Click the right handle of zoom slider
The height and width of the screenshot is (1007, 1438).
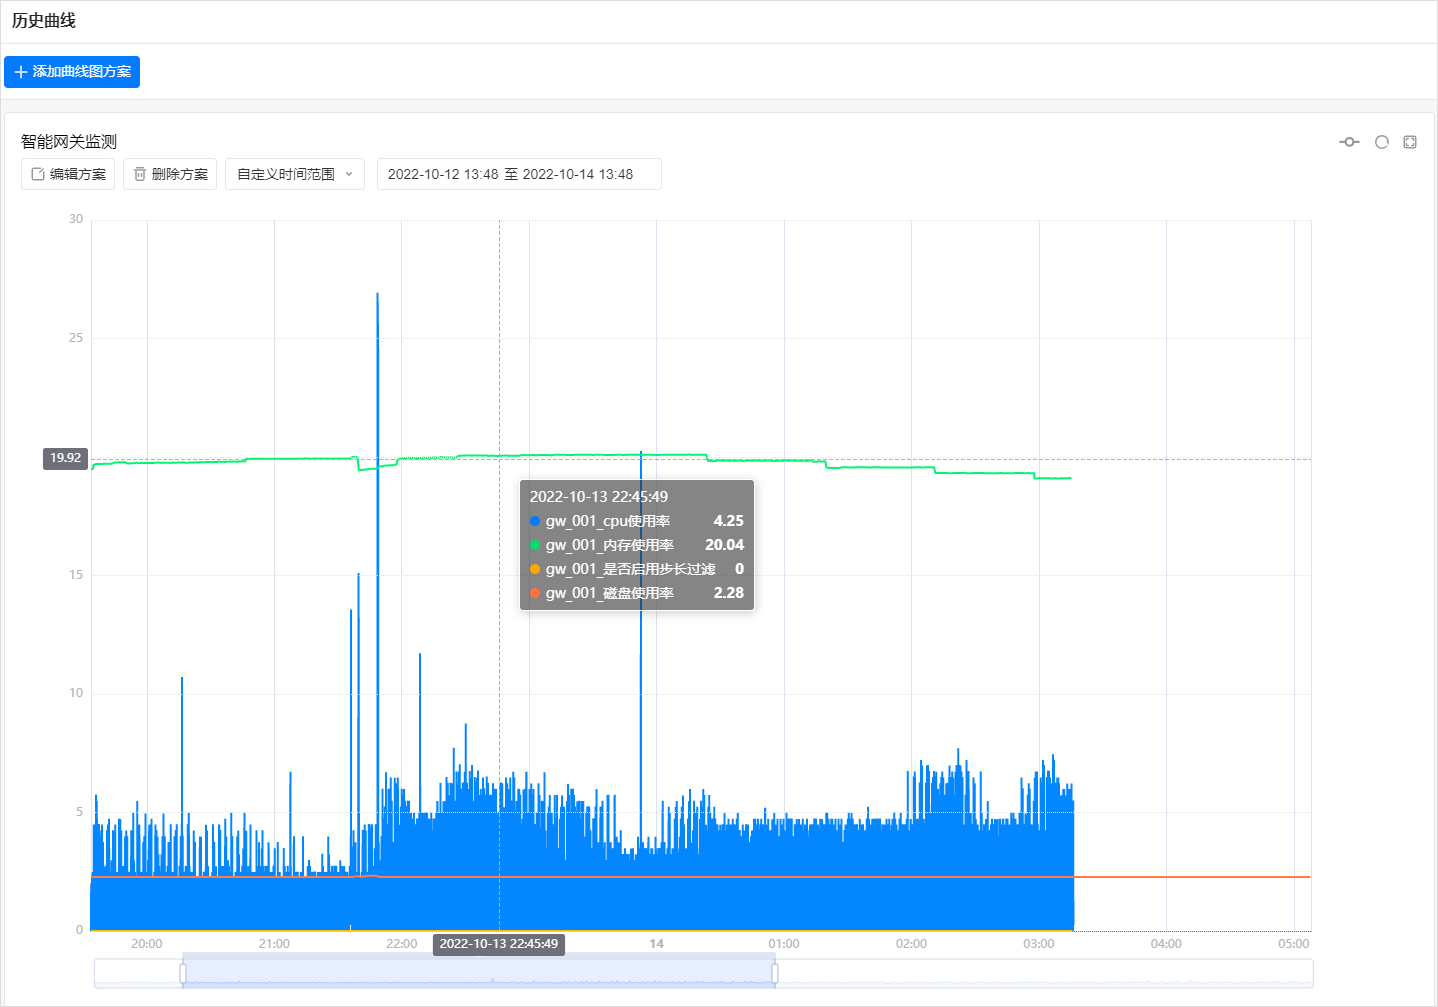[775, 973]
